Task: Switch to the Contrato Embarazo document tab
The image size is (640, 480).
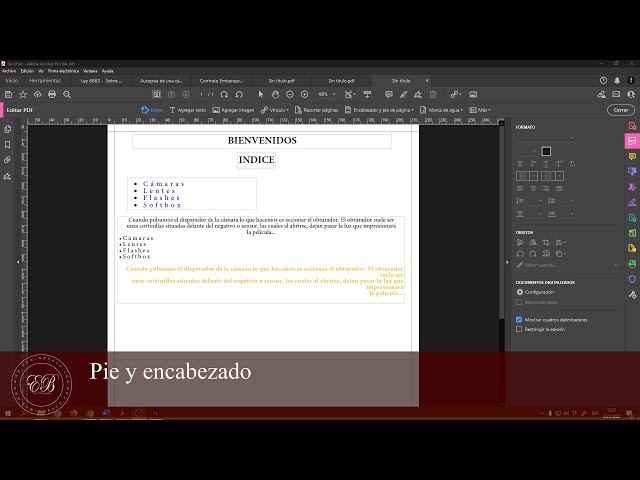Action: coord(221,81)
